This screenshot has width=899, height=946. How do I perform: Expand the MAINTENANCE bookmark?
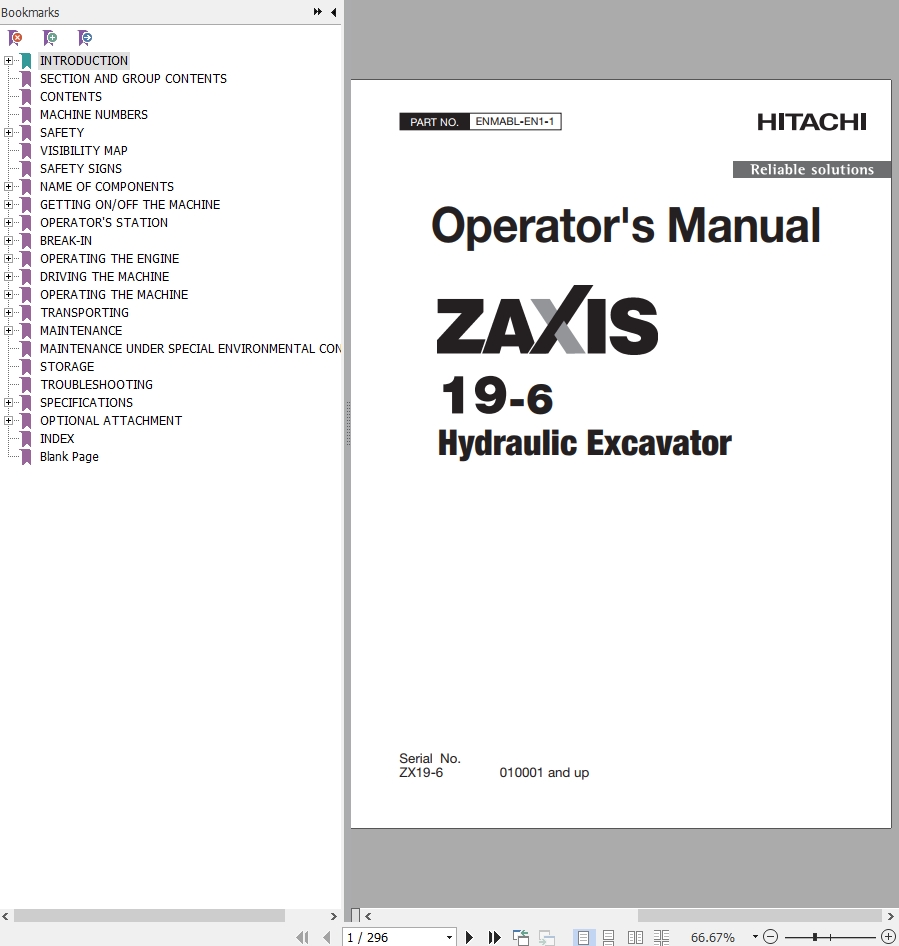coord(8,331)
